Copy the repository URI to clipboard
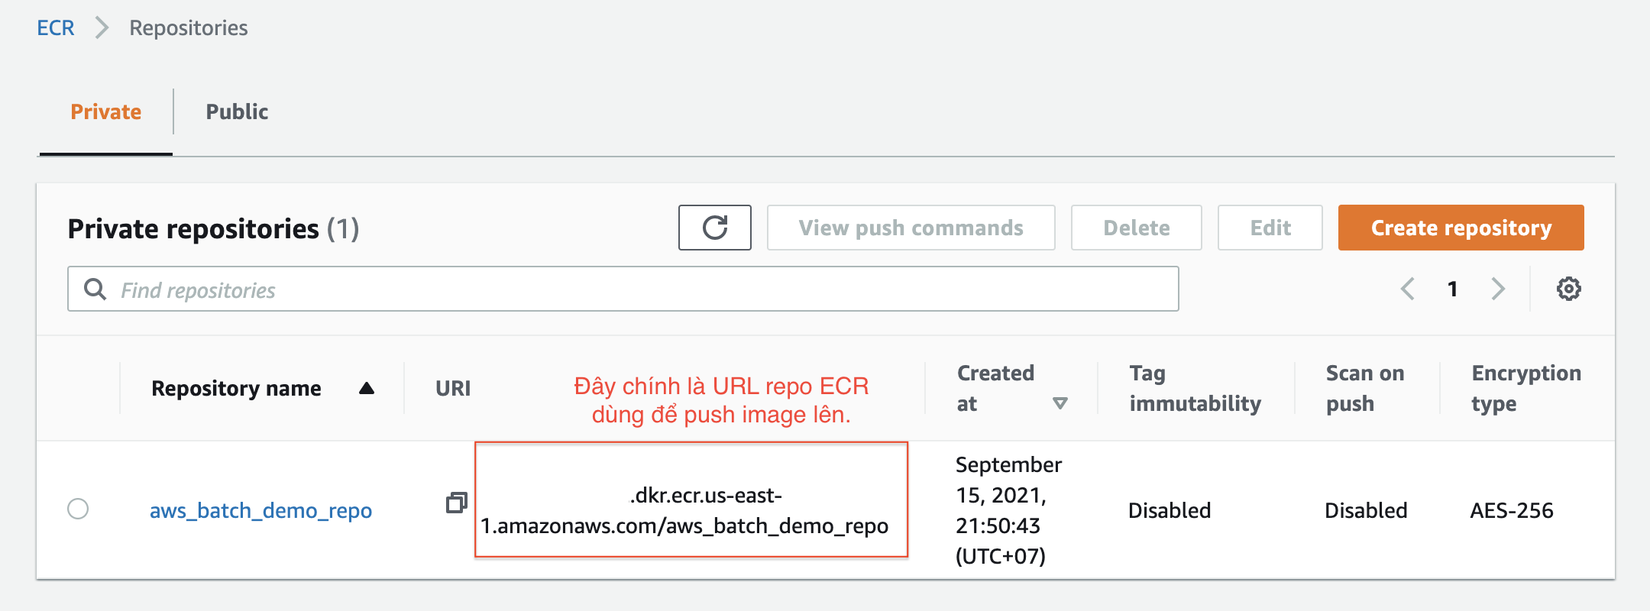Image resolution: width=1650 pixels, height=611 pixels. pyautogui.click(x=456, y=503)
